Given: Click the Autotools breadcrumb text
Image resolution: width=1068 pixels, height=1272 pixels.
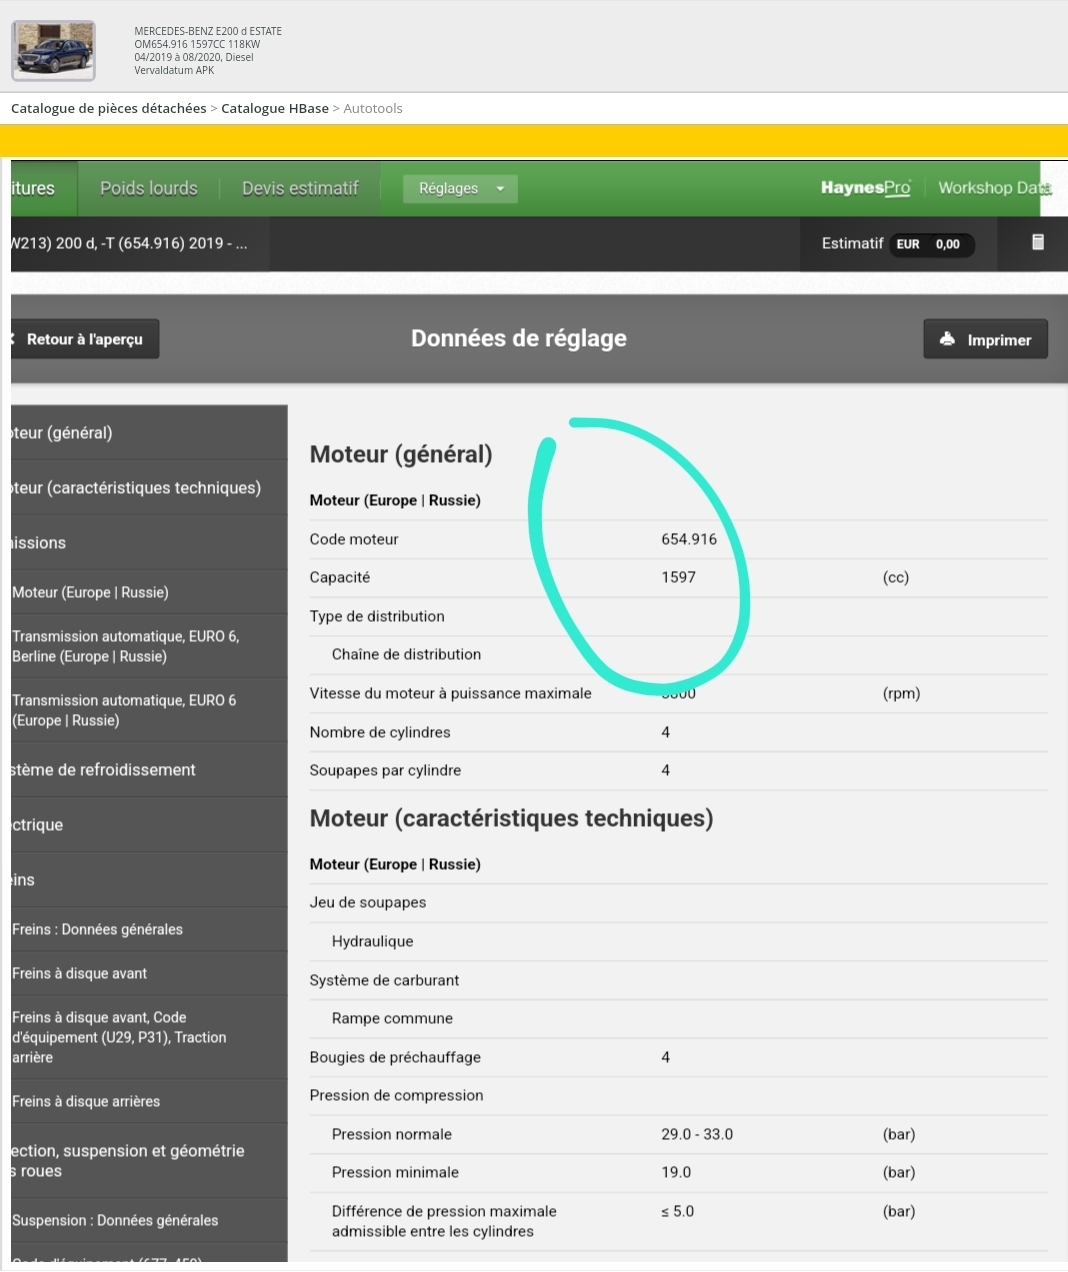Looking at the screenshot, I should click(x=373, y=108).
